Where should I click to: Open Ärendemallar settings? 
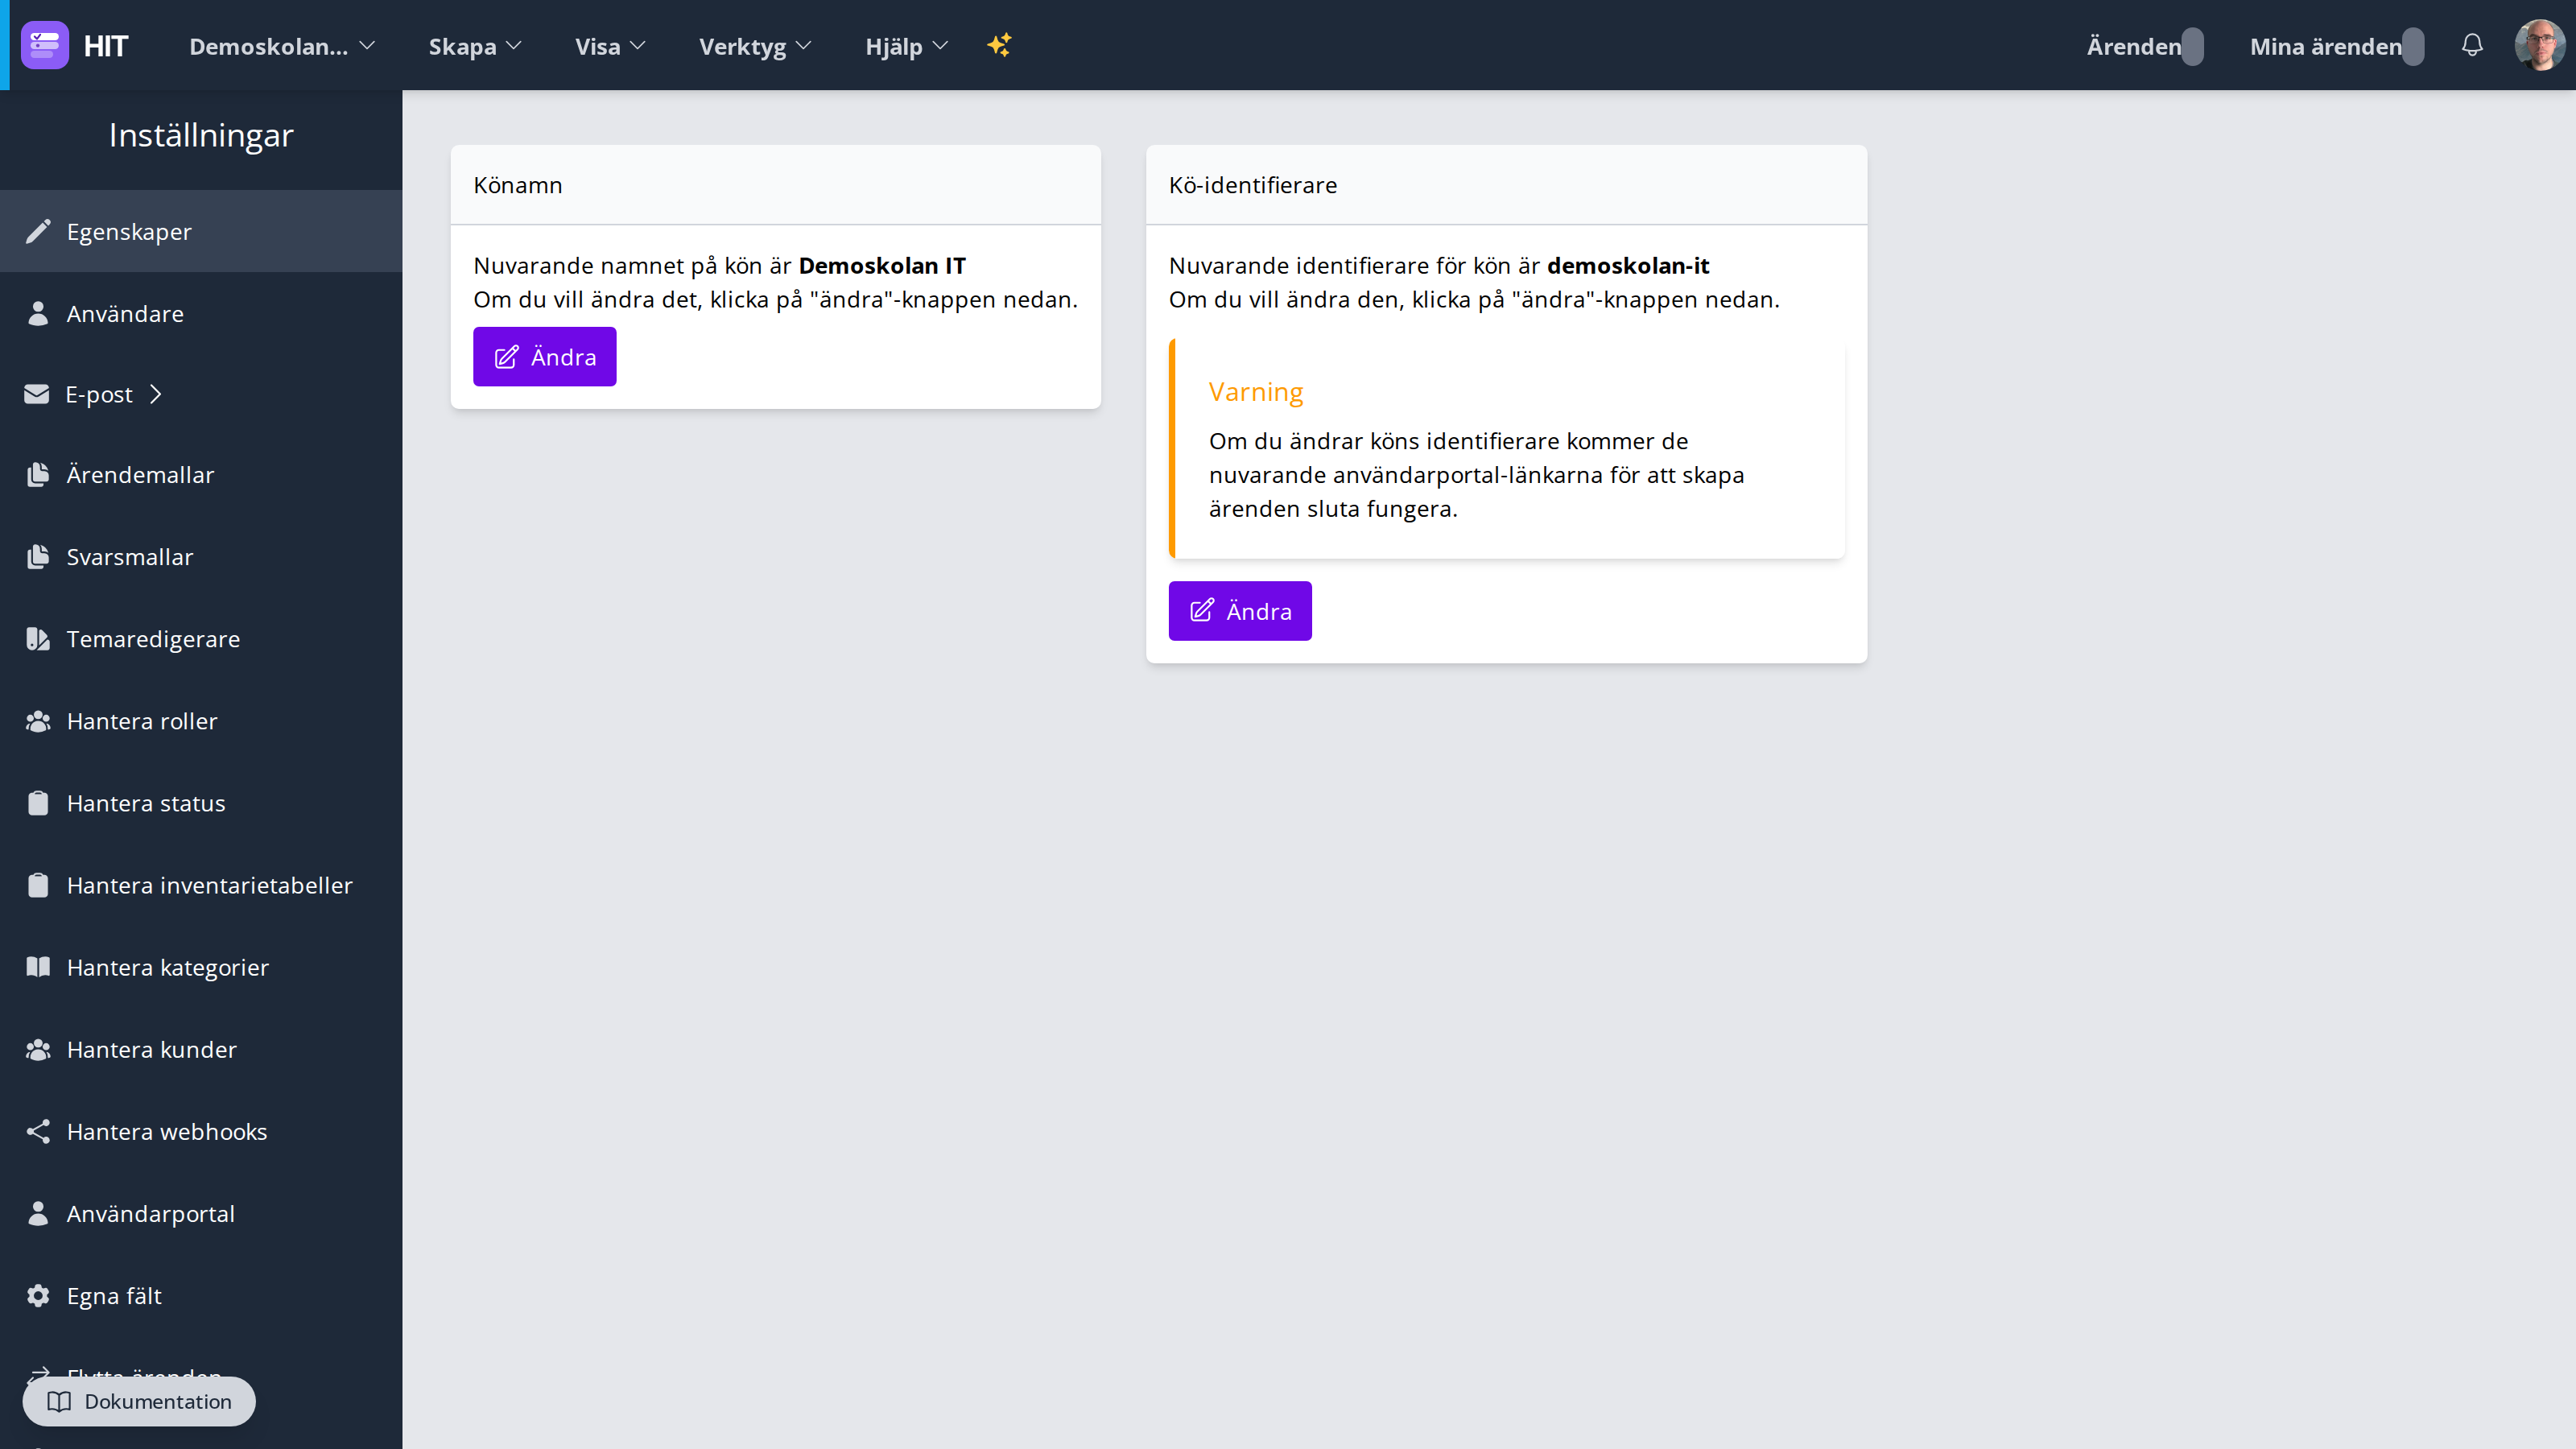point(201,475)
